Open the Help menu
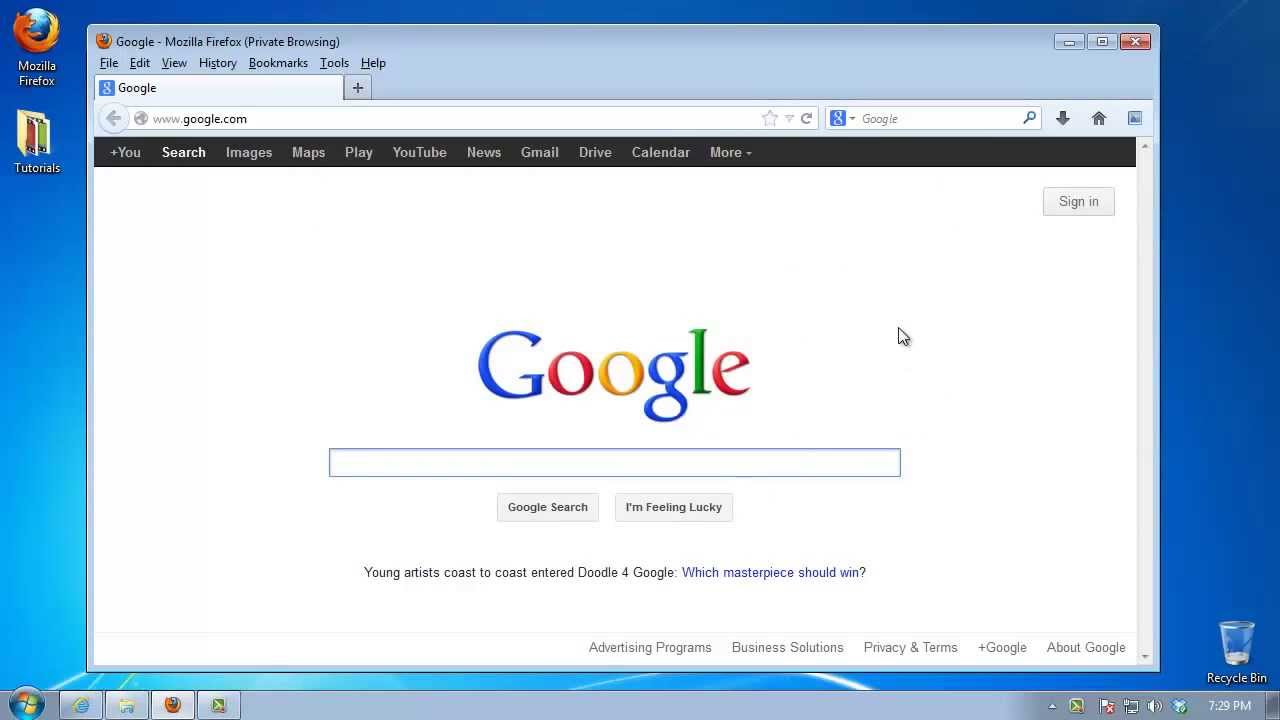Screen dimensions: 1280x720 (x=373, y=63)
